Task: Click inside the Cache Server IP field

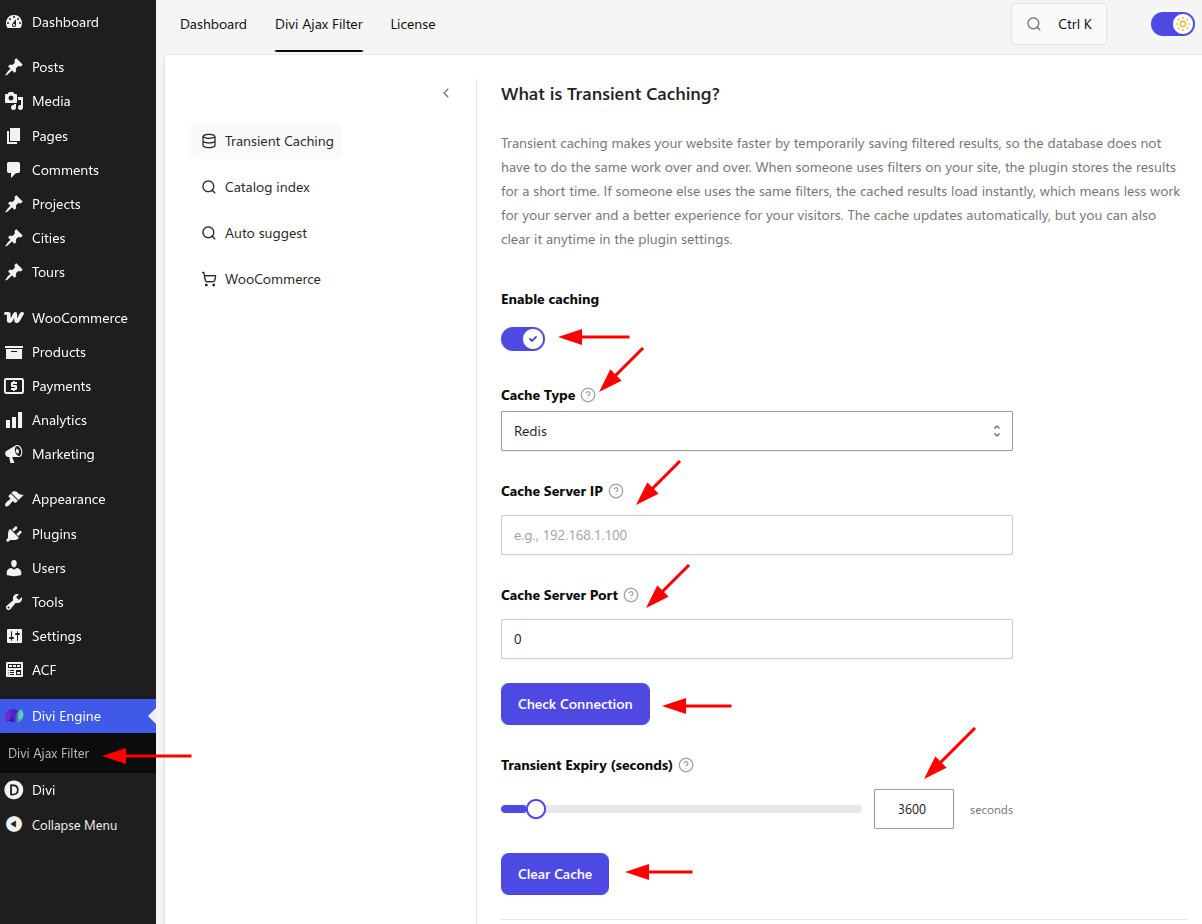Action: click(757, 535)
